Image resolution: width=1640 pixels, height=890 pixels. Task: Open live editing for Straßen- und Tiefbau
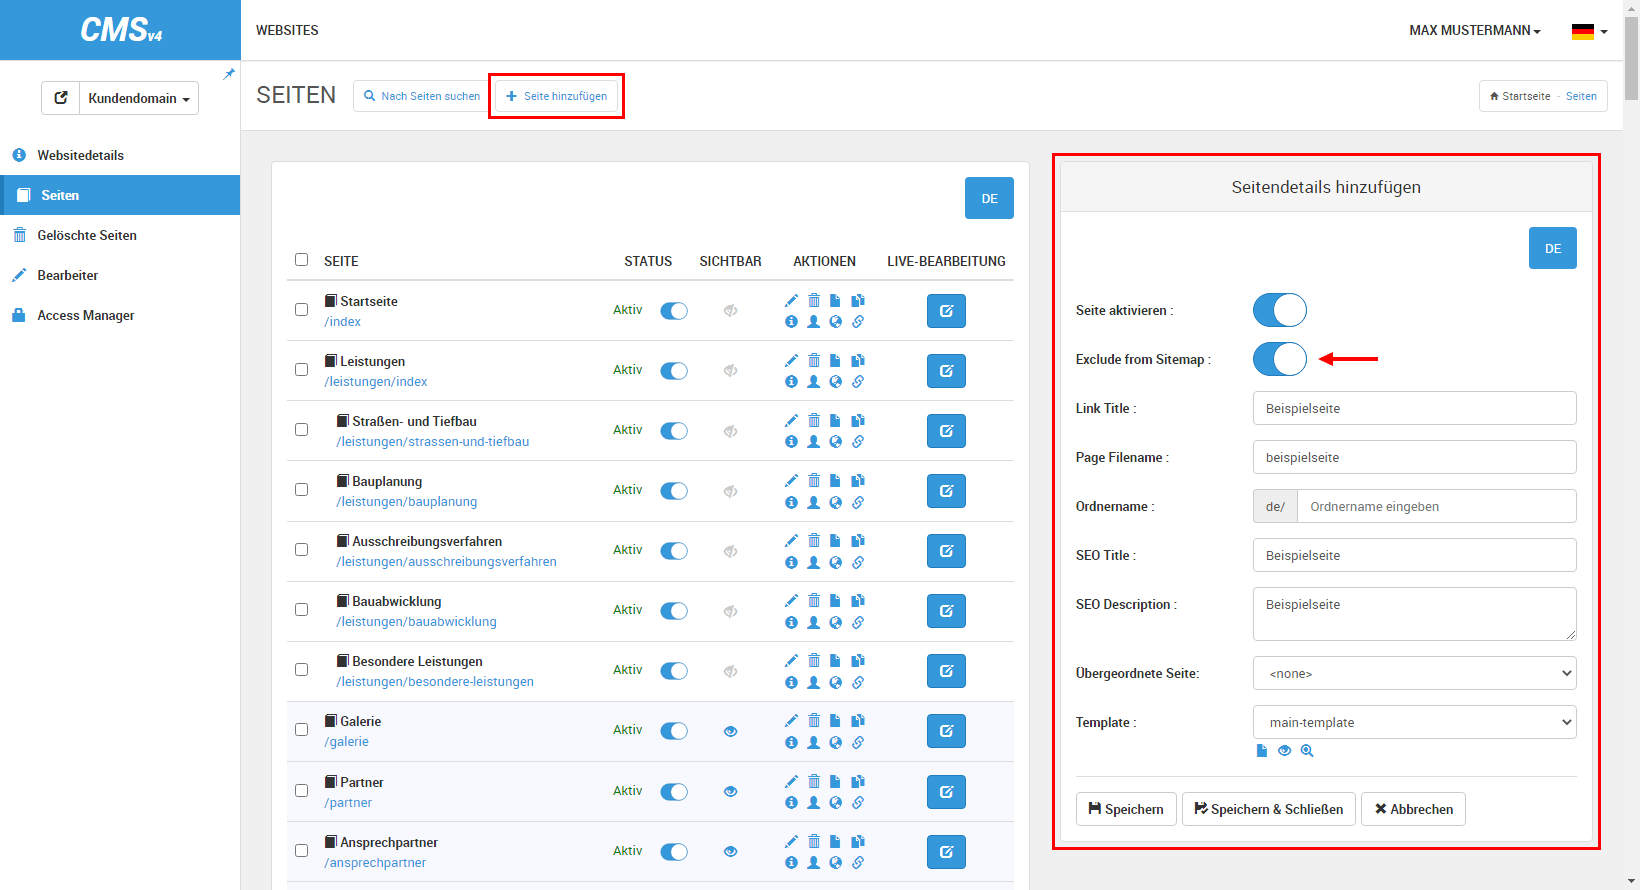pos(946,431)
